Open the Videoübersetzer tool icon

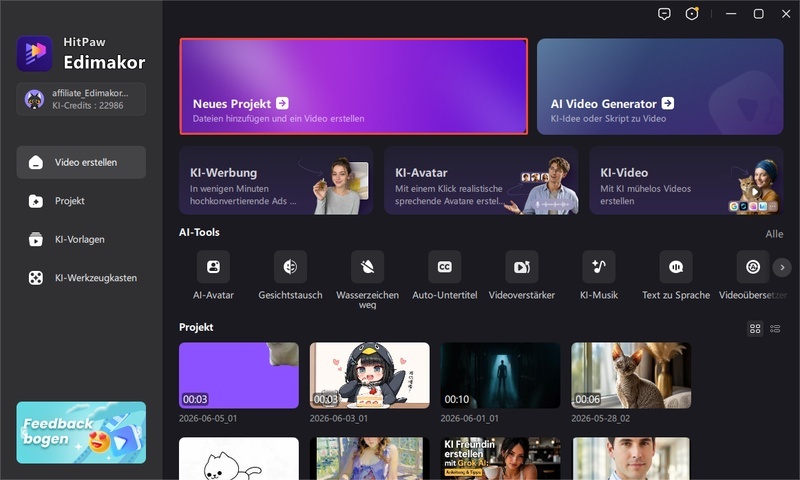point(753,267)
